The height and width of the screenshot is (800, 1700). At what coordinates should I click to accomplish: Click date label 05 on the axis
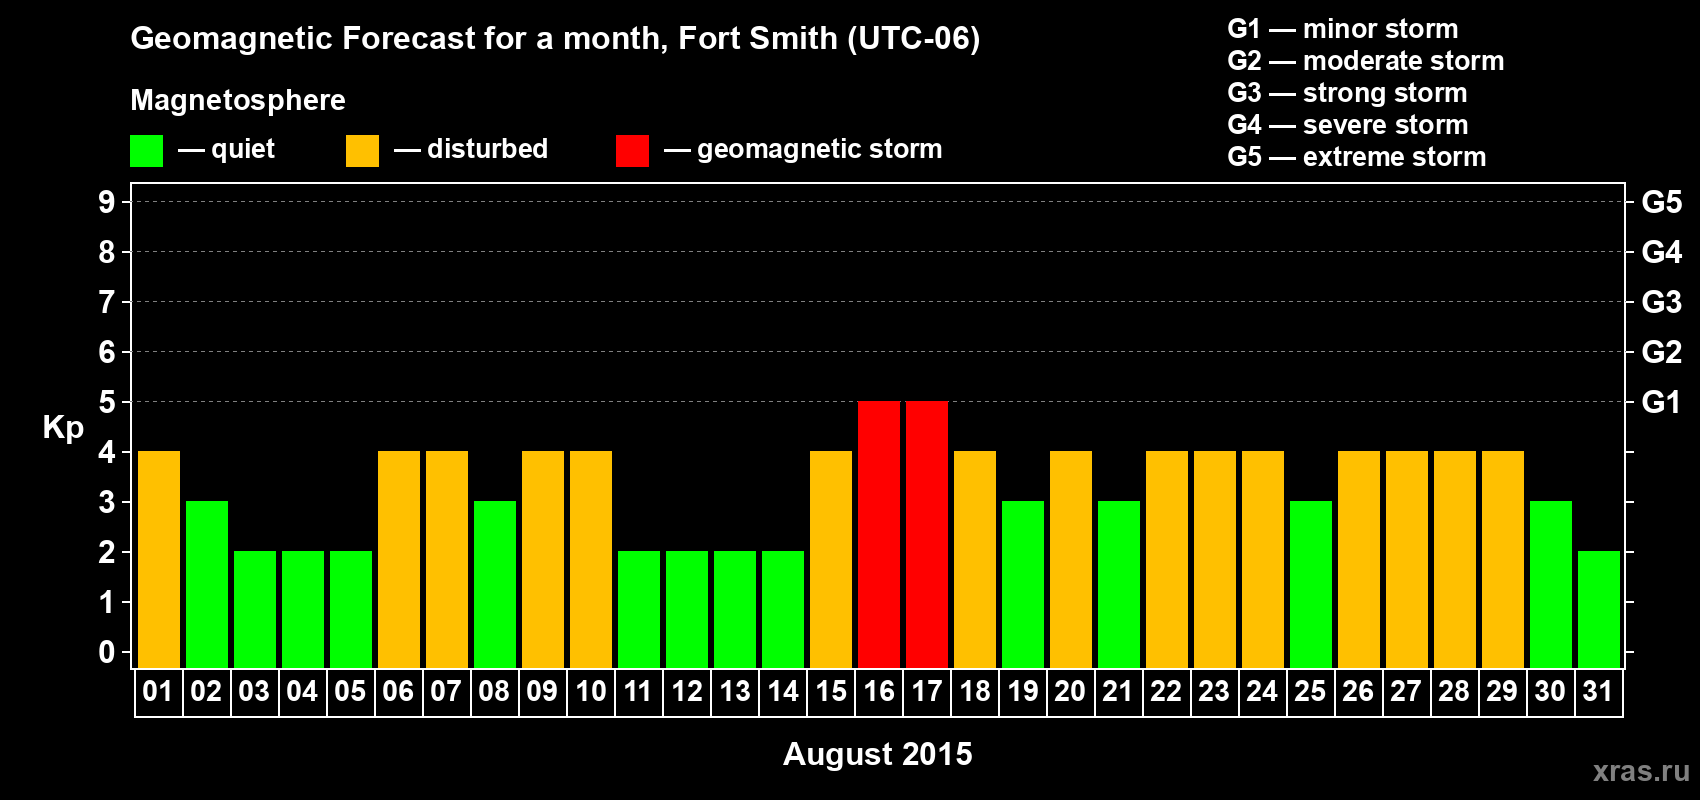coord(350,691)
